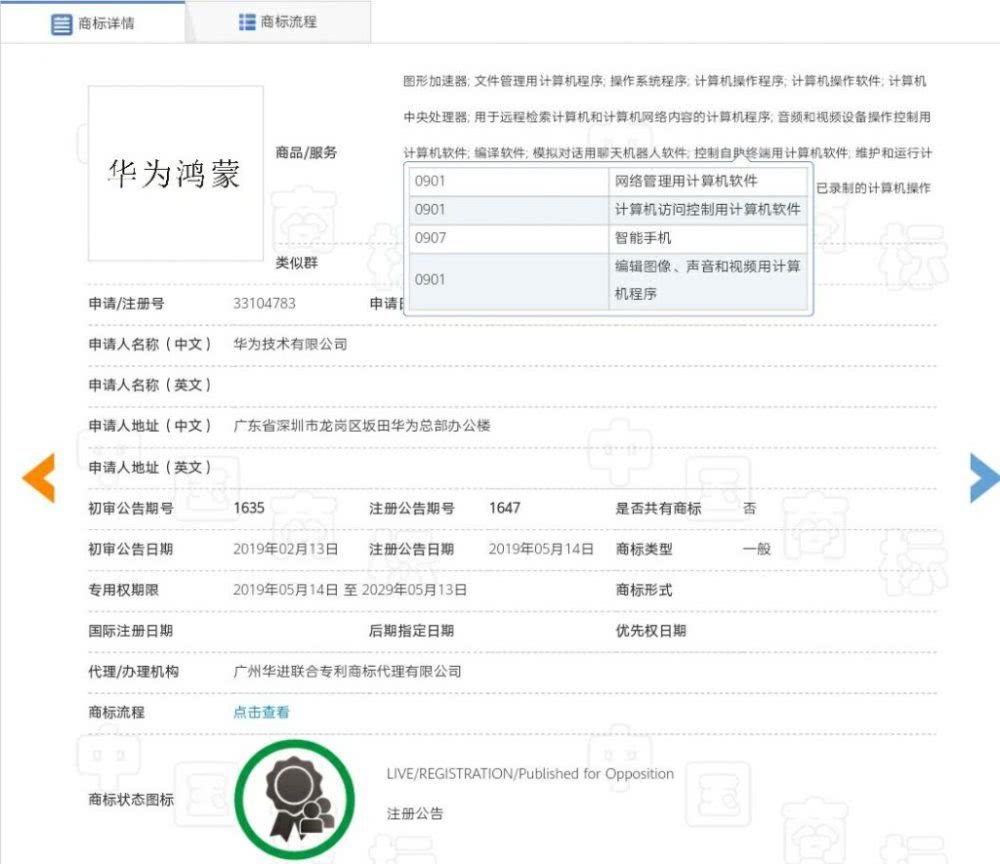Select applicant name 华为技术有限公司
This screenshot has height=864, width=1000.
coord(290,344)
